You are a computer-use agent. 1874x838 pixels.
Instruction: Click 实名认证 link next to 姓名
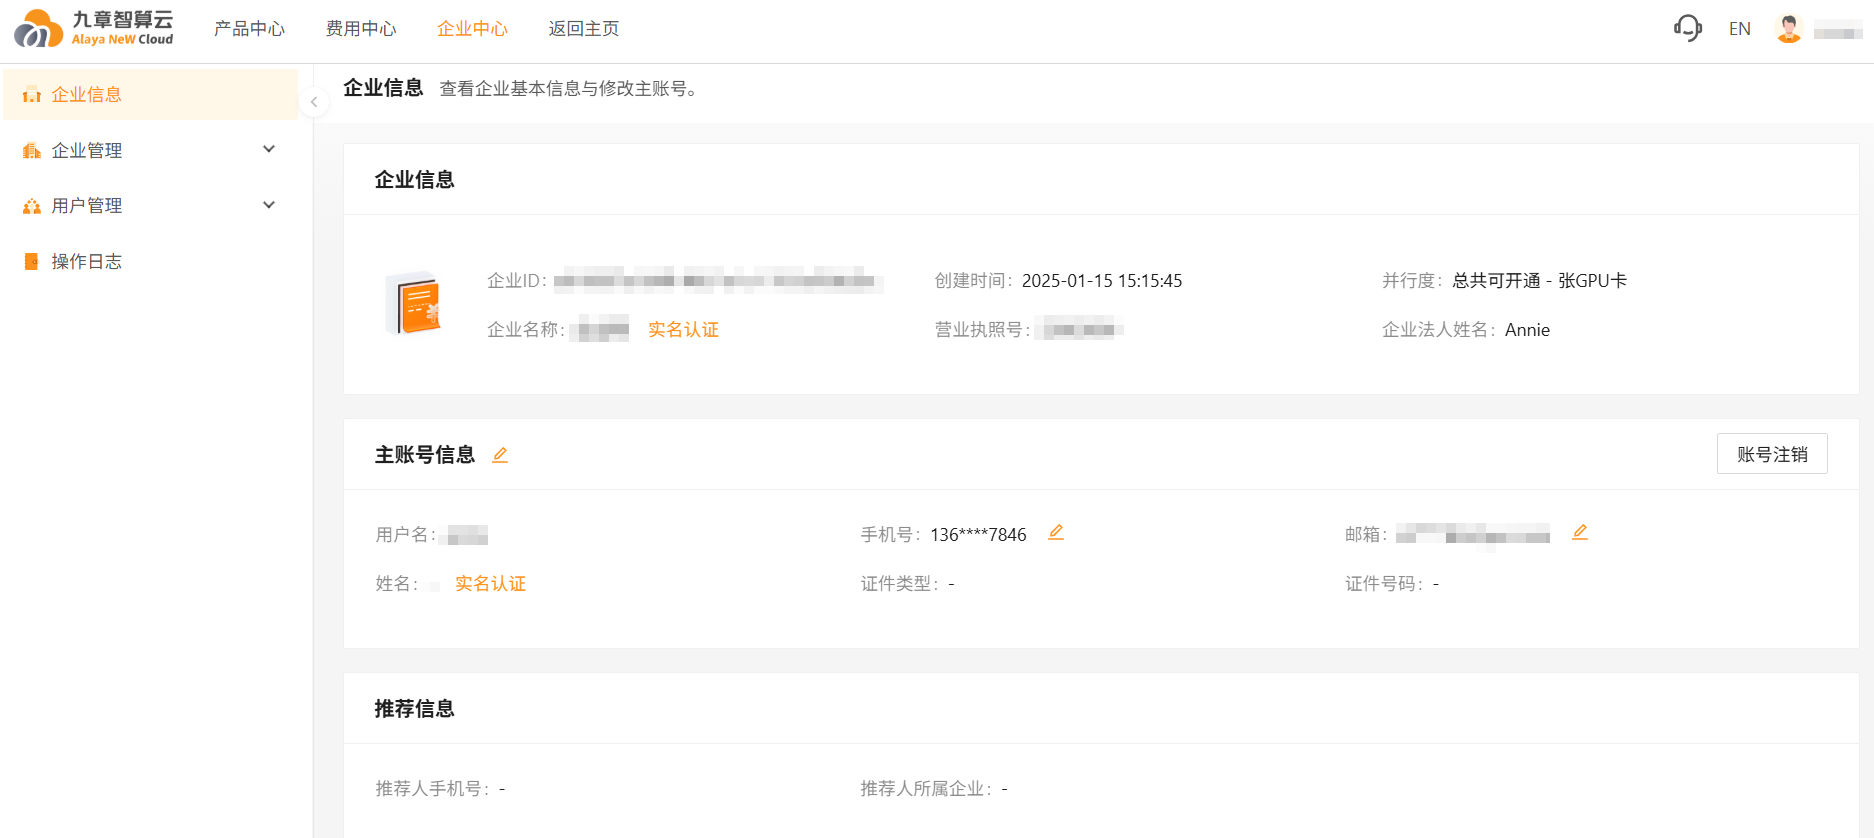click(x=490, y=584)
